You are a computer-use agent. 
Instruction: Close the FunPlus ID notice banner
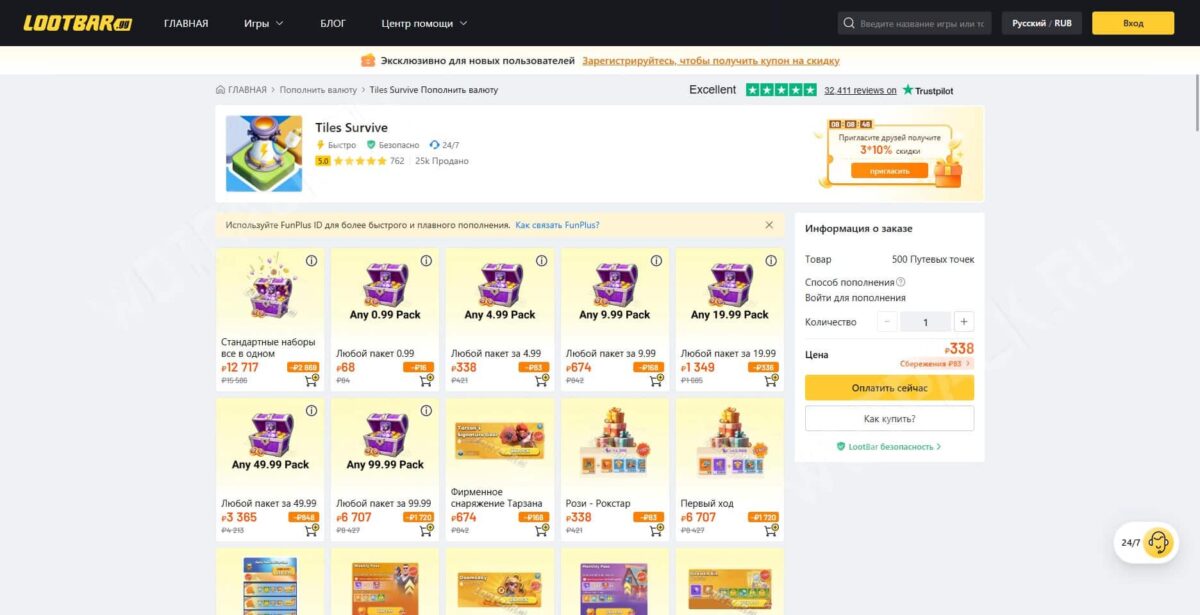(769, 225)
